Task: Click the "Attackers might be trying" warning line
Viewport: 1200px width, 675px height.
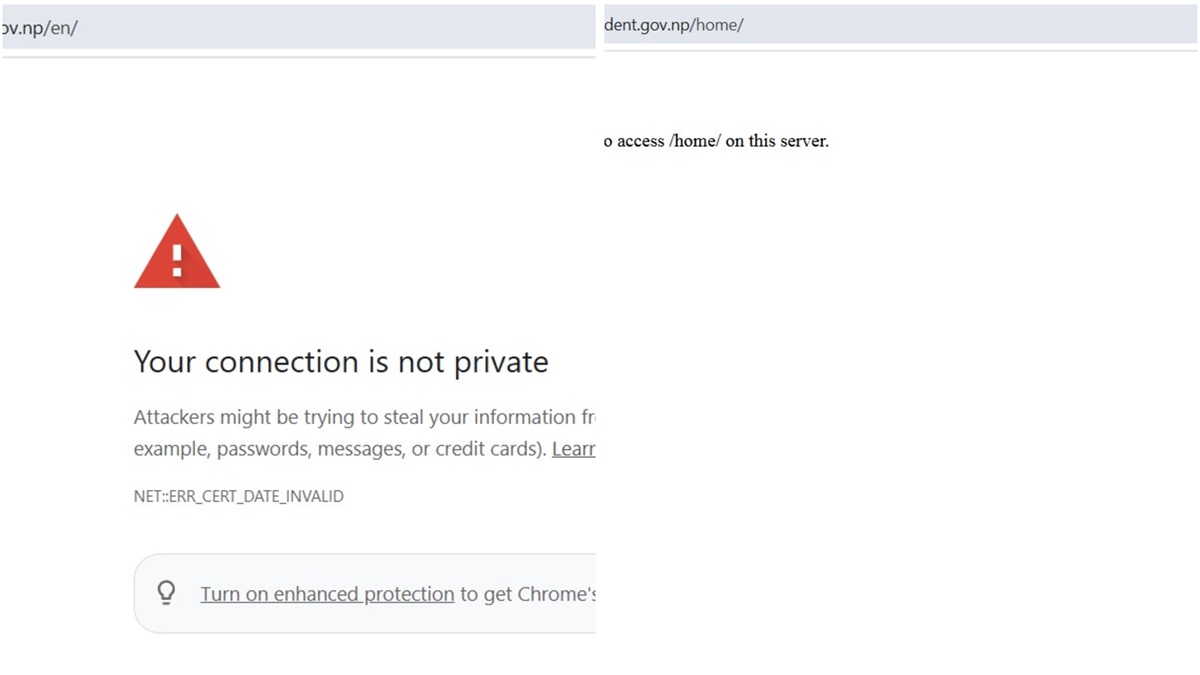Action: coord(364,417)
